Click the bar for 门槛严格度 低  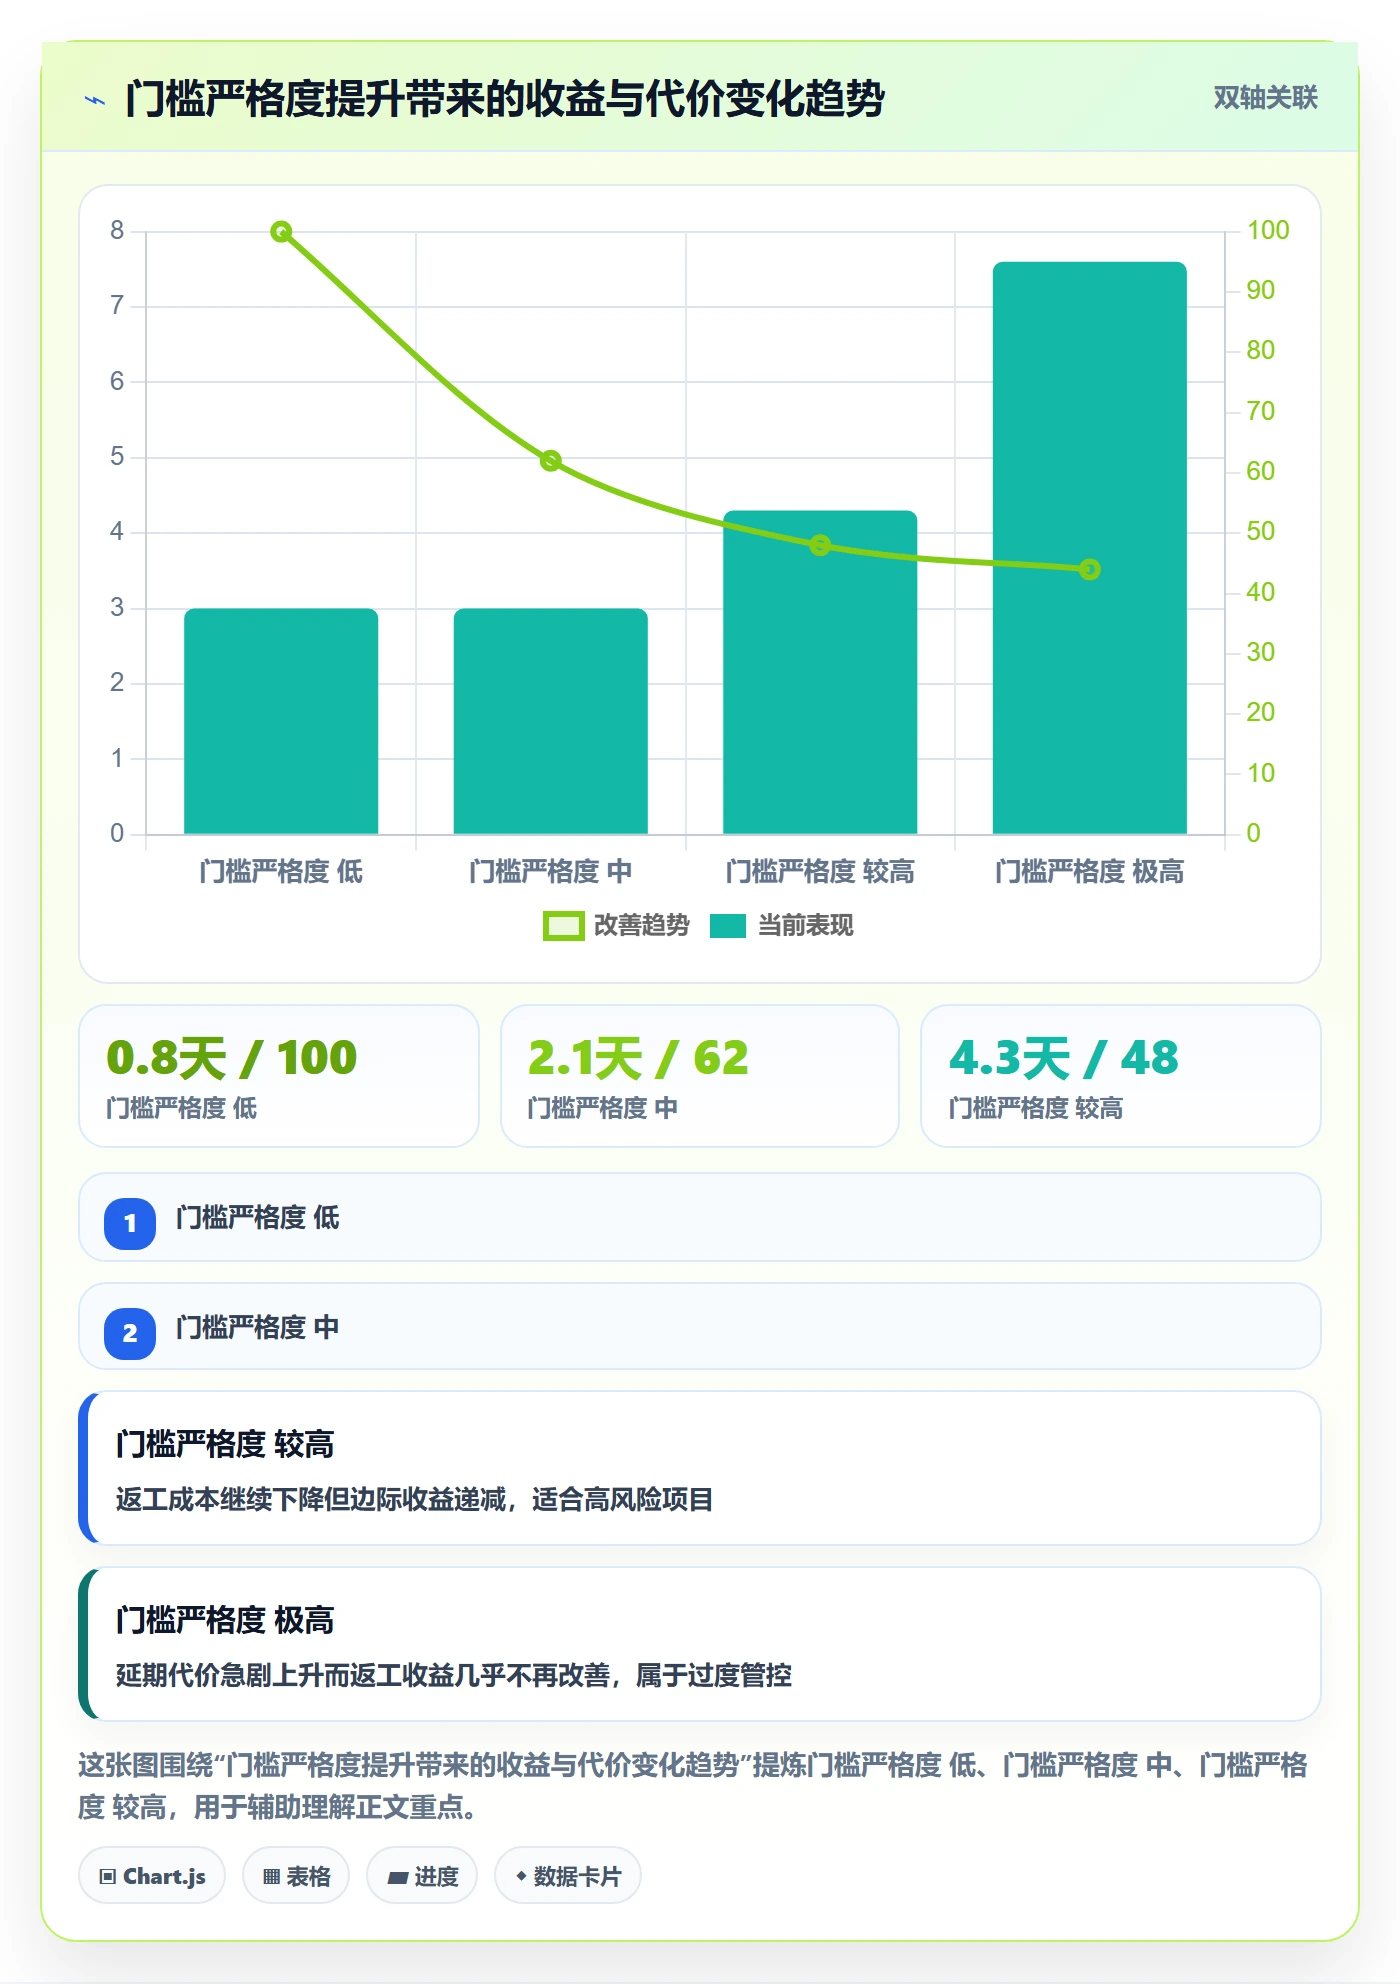tap(281, 721)
